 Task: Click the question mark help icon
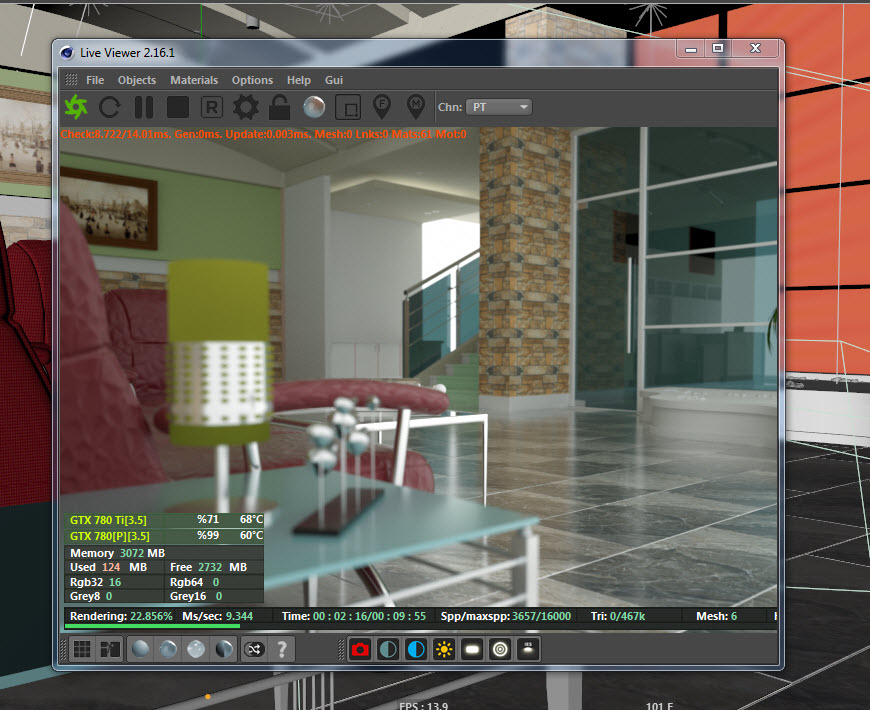tap(282, 649)
